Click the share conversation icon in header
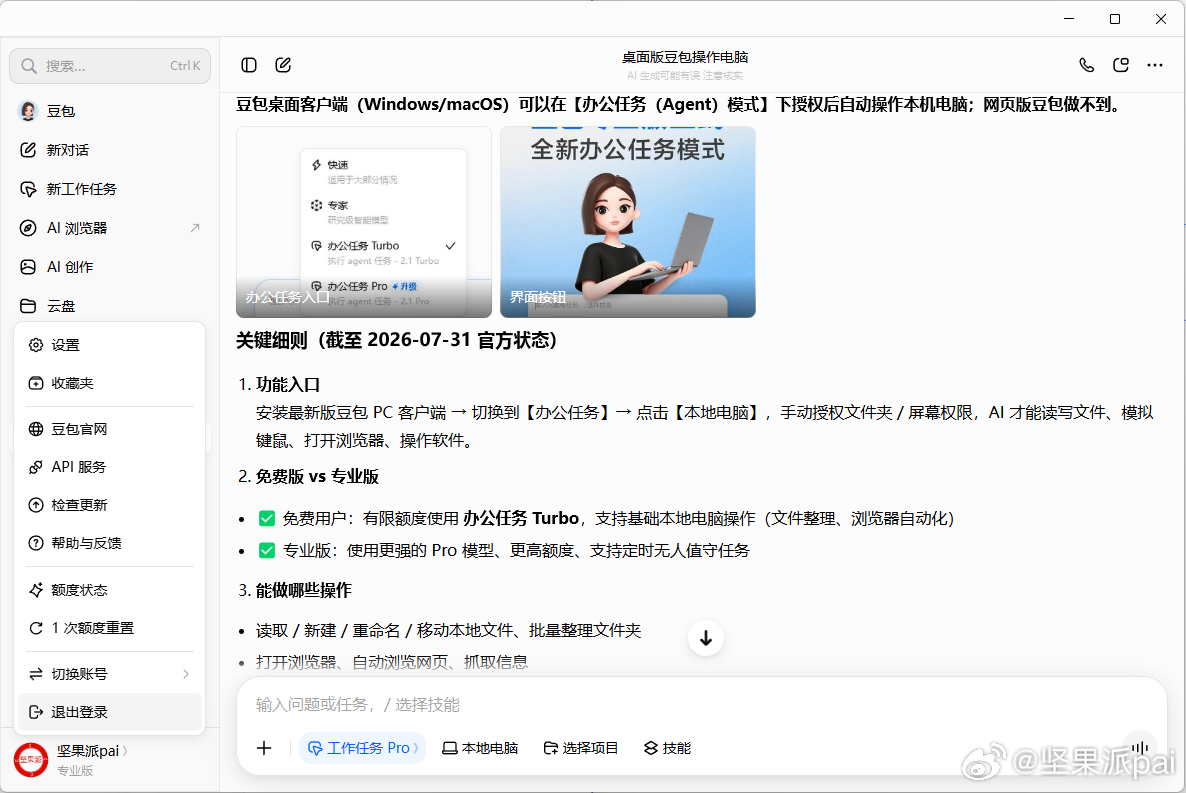 coord(1121,65)
